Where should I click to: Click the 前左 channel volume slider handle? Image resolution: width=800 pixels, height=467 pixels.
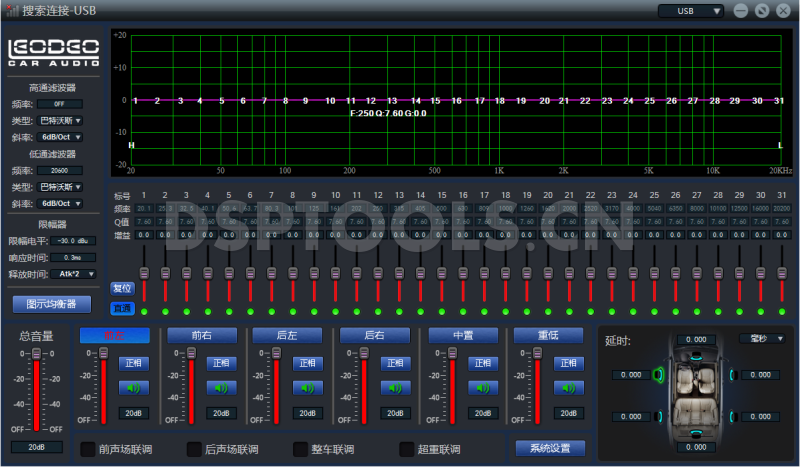click(x=104, y=353)
